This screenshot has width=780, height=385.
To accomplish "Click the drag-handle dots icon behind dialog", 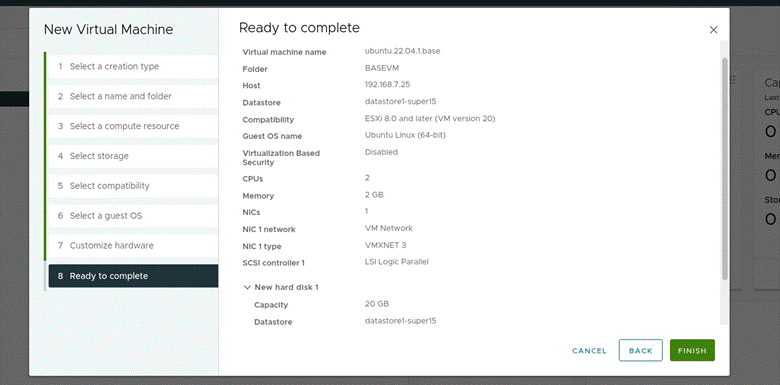I will coord(733,80).
